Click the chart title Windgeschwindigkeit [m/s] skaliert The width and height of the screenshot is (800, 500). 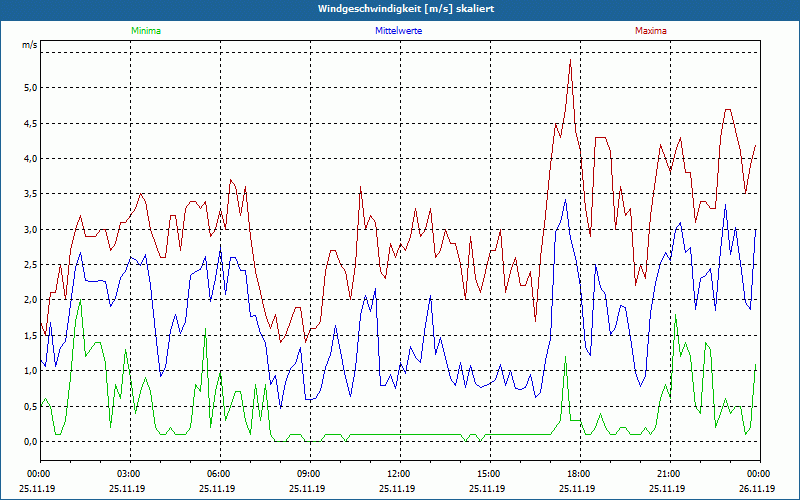(406, 9)
